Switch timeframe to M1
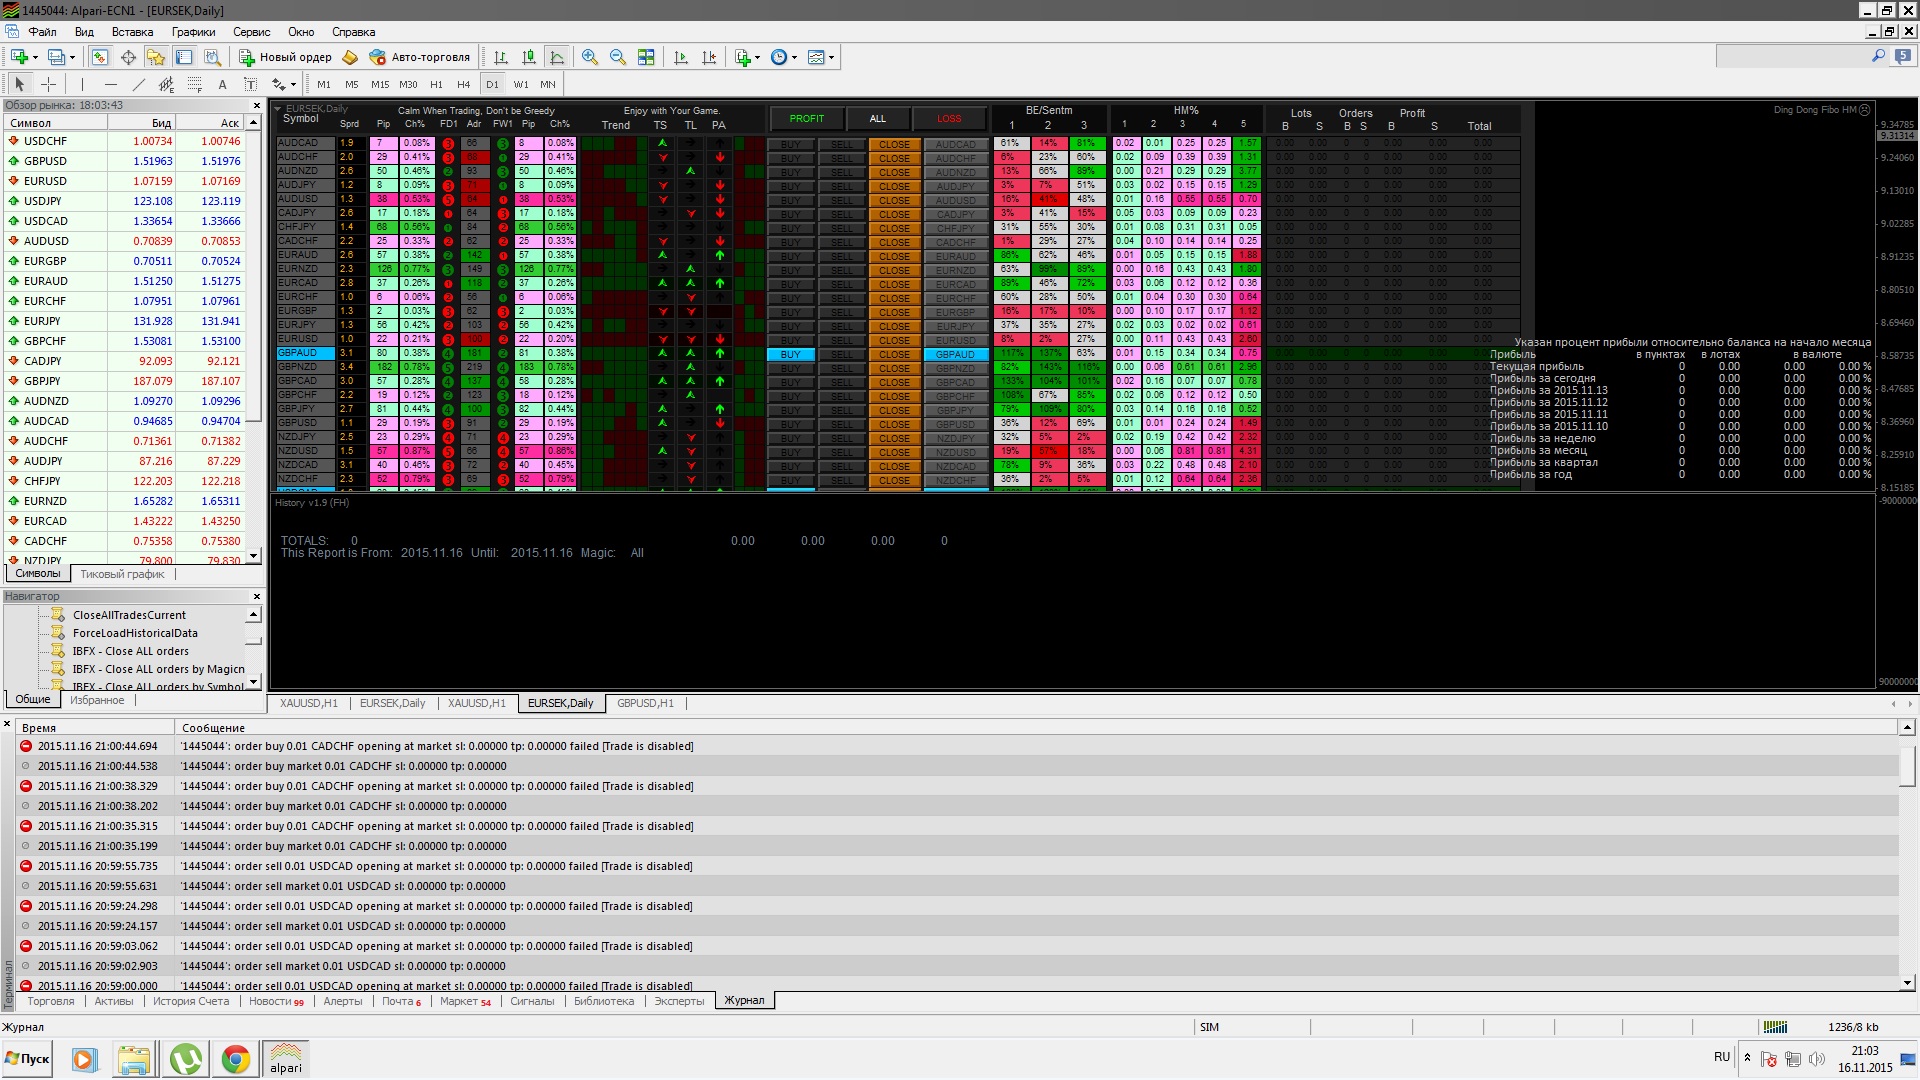The width and height of the screenshot is (1920, 1080). pos(324,84)
